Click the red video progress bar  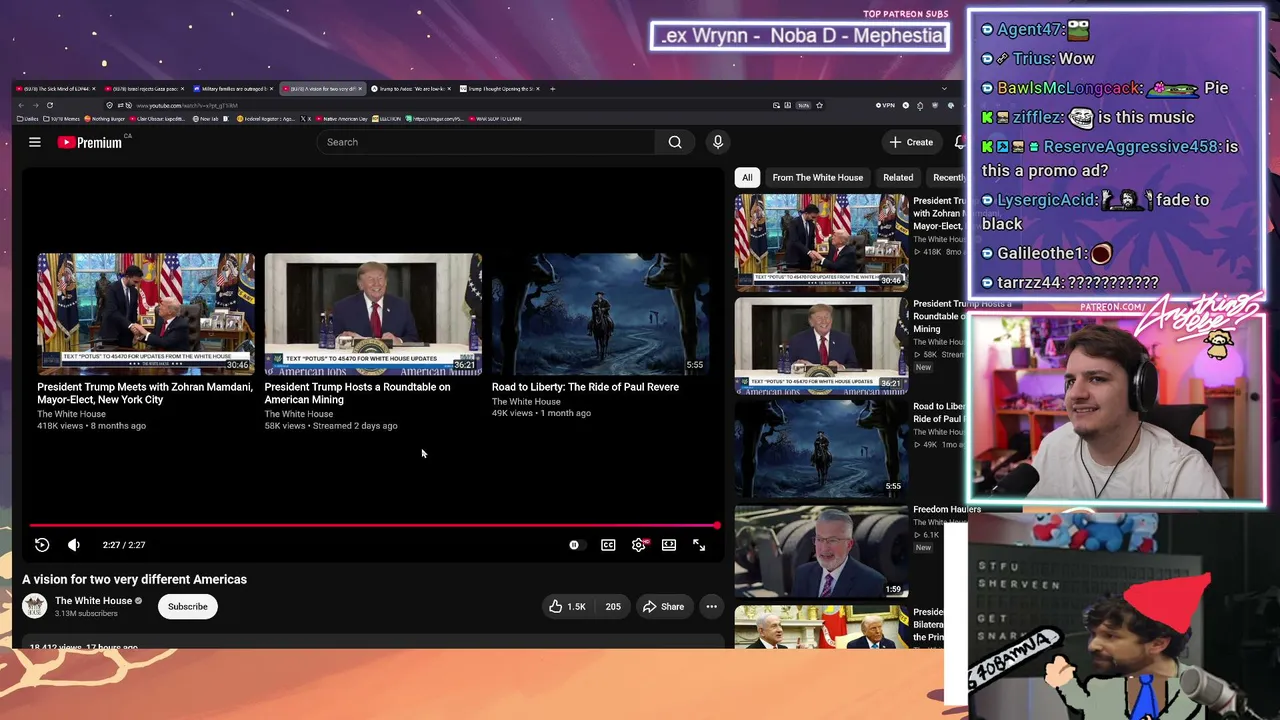coord(373,525)
